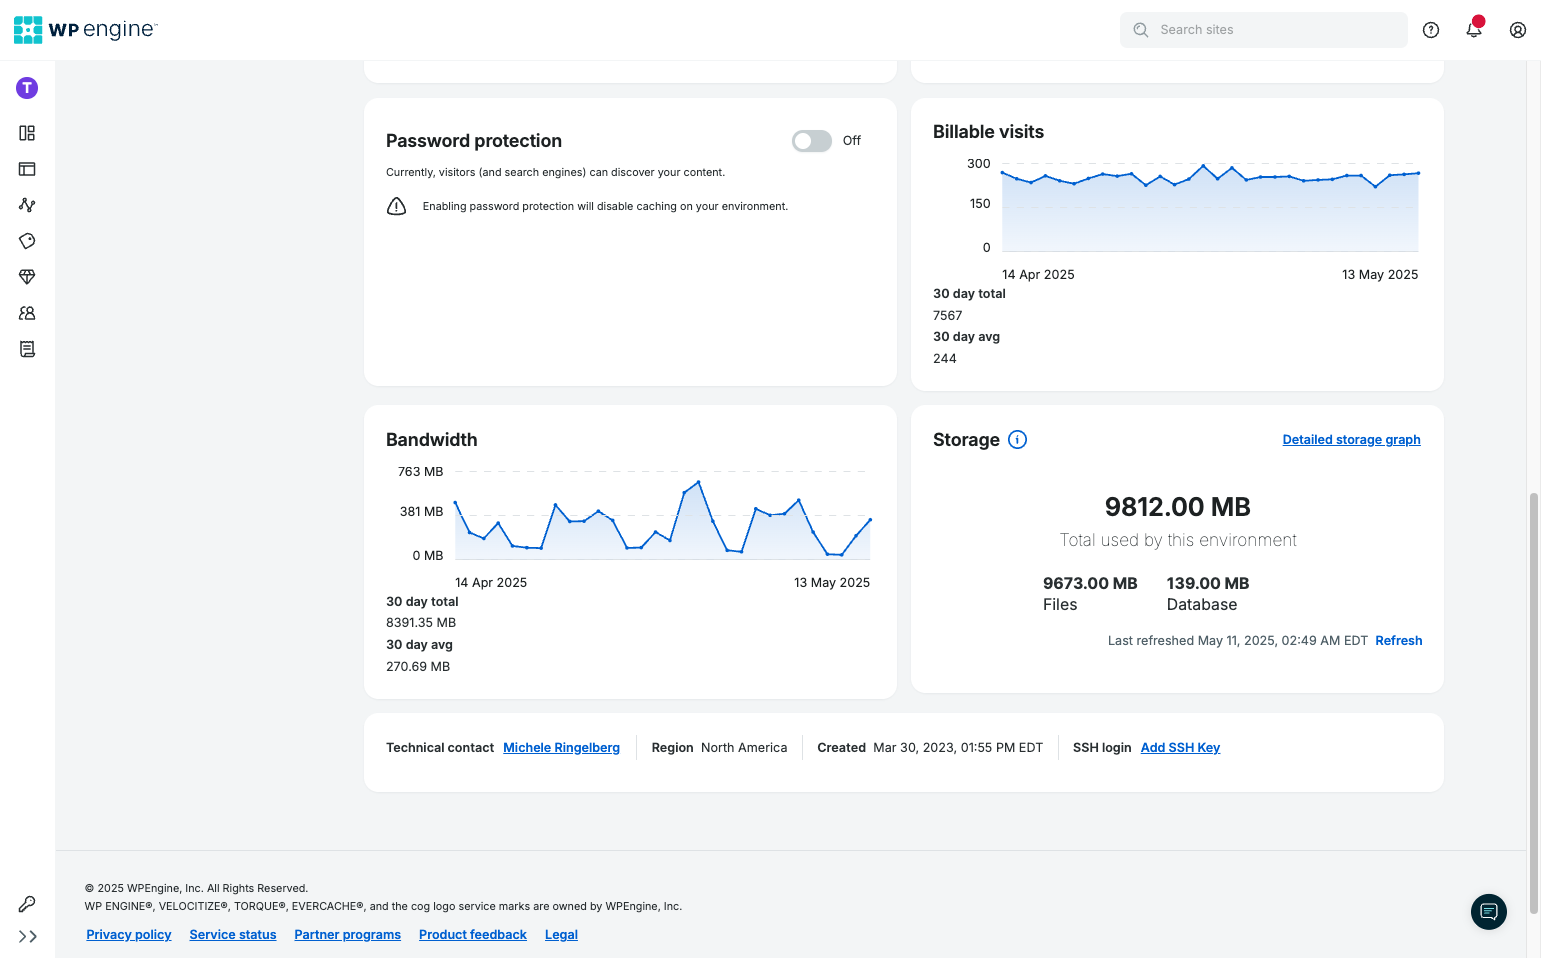Select the North America region text
Screen dimensions: 1541x958
[x=744, y=748]
